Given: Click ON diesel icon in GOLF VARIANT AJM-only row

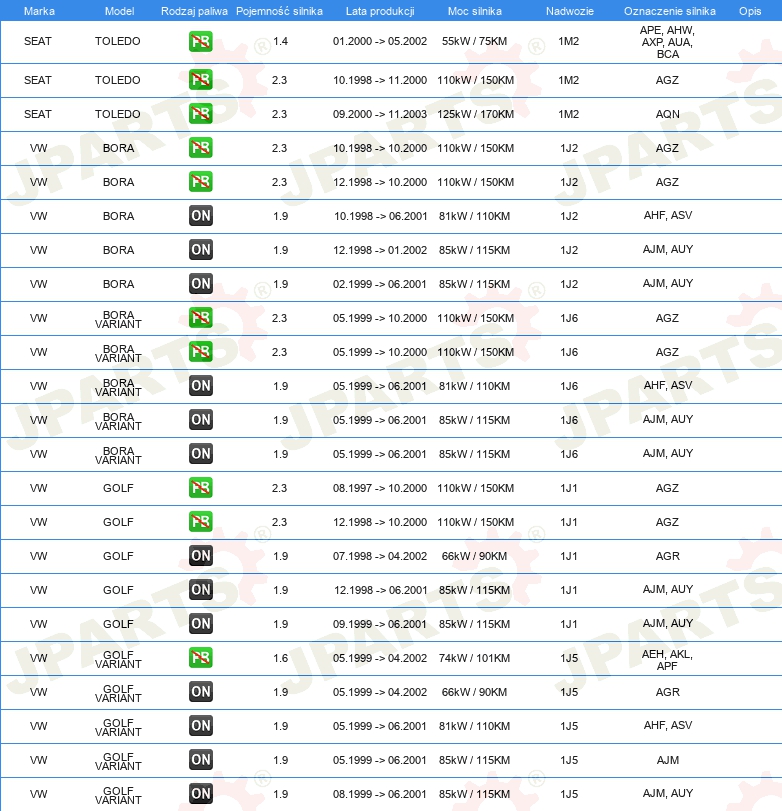Looking at the screenshot, I should click(201, 760).
